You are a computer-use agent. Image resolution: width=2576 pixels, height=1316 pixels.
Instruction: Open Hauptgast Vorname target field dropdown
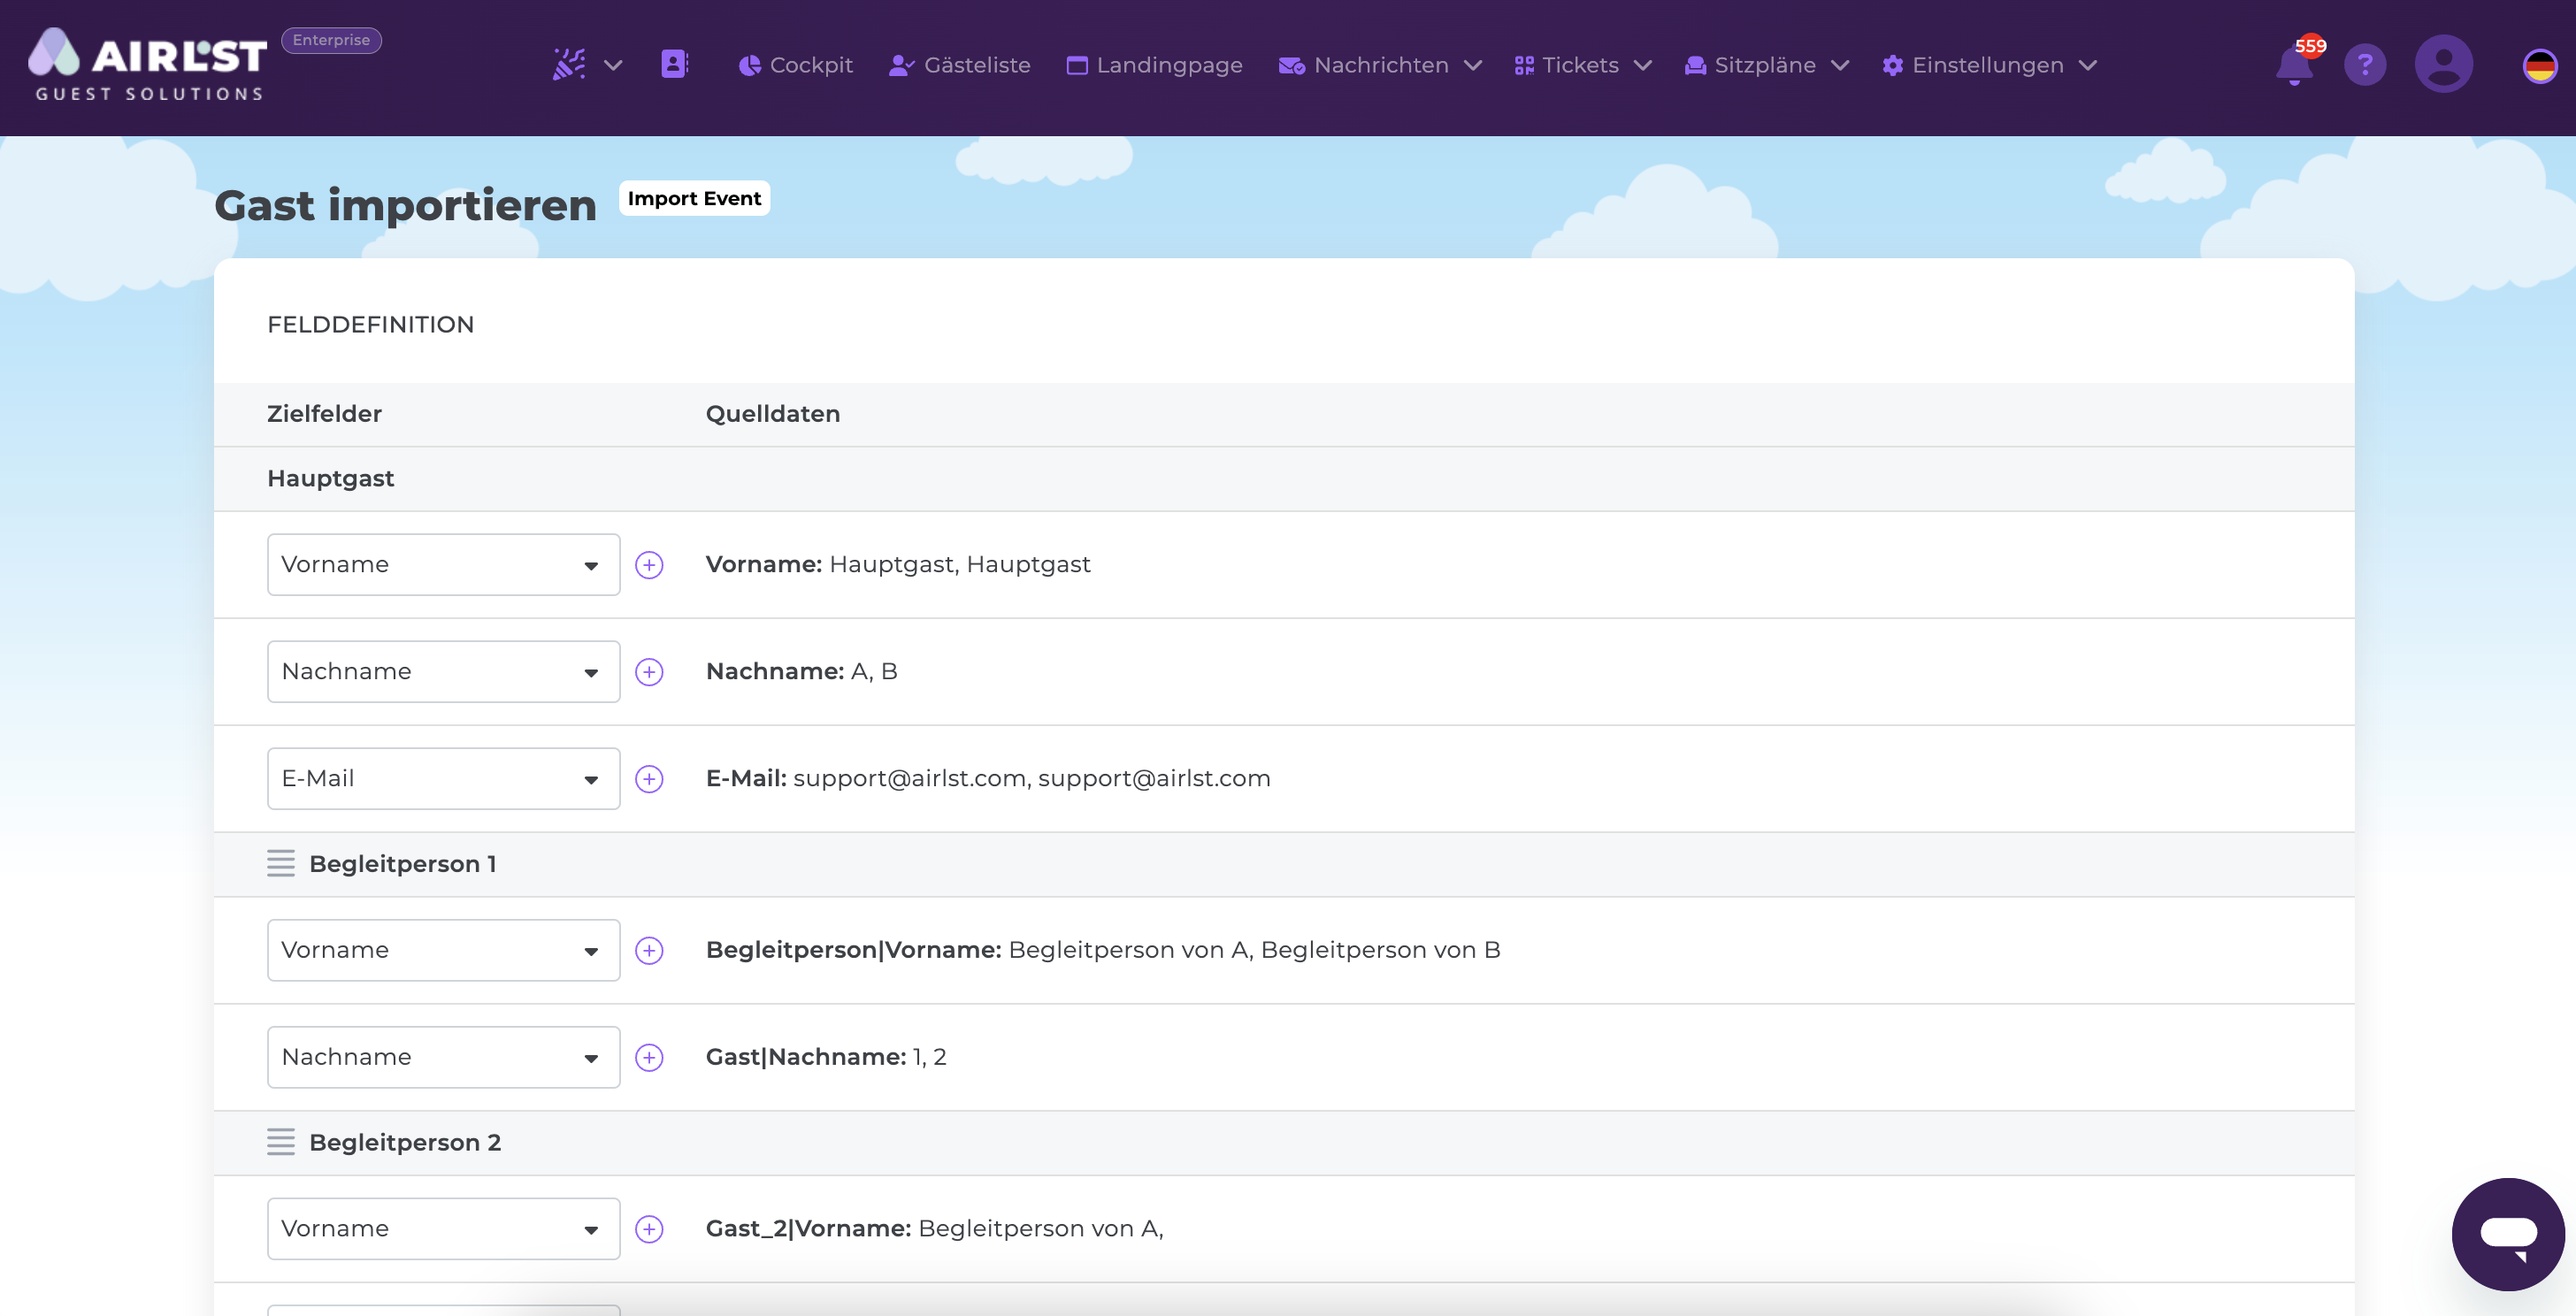(x=443, y=564)
